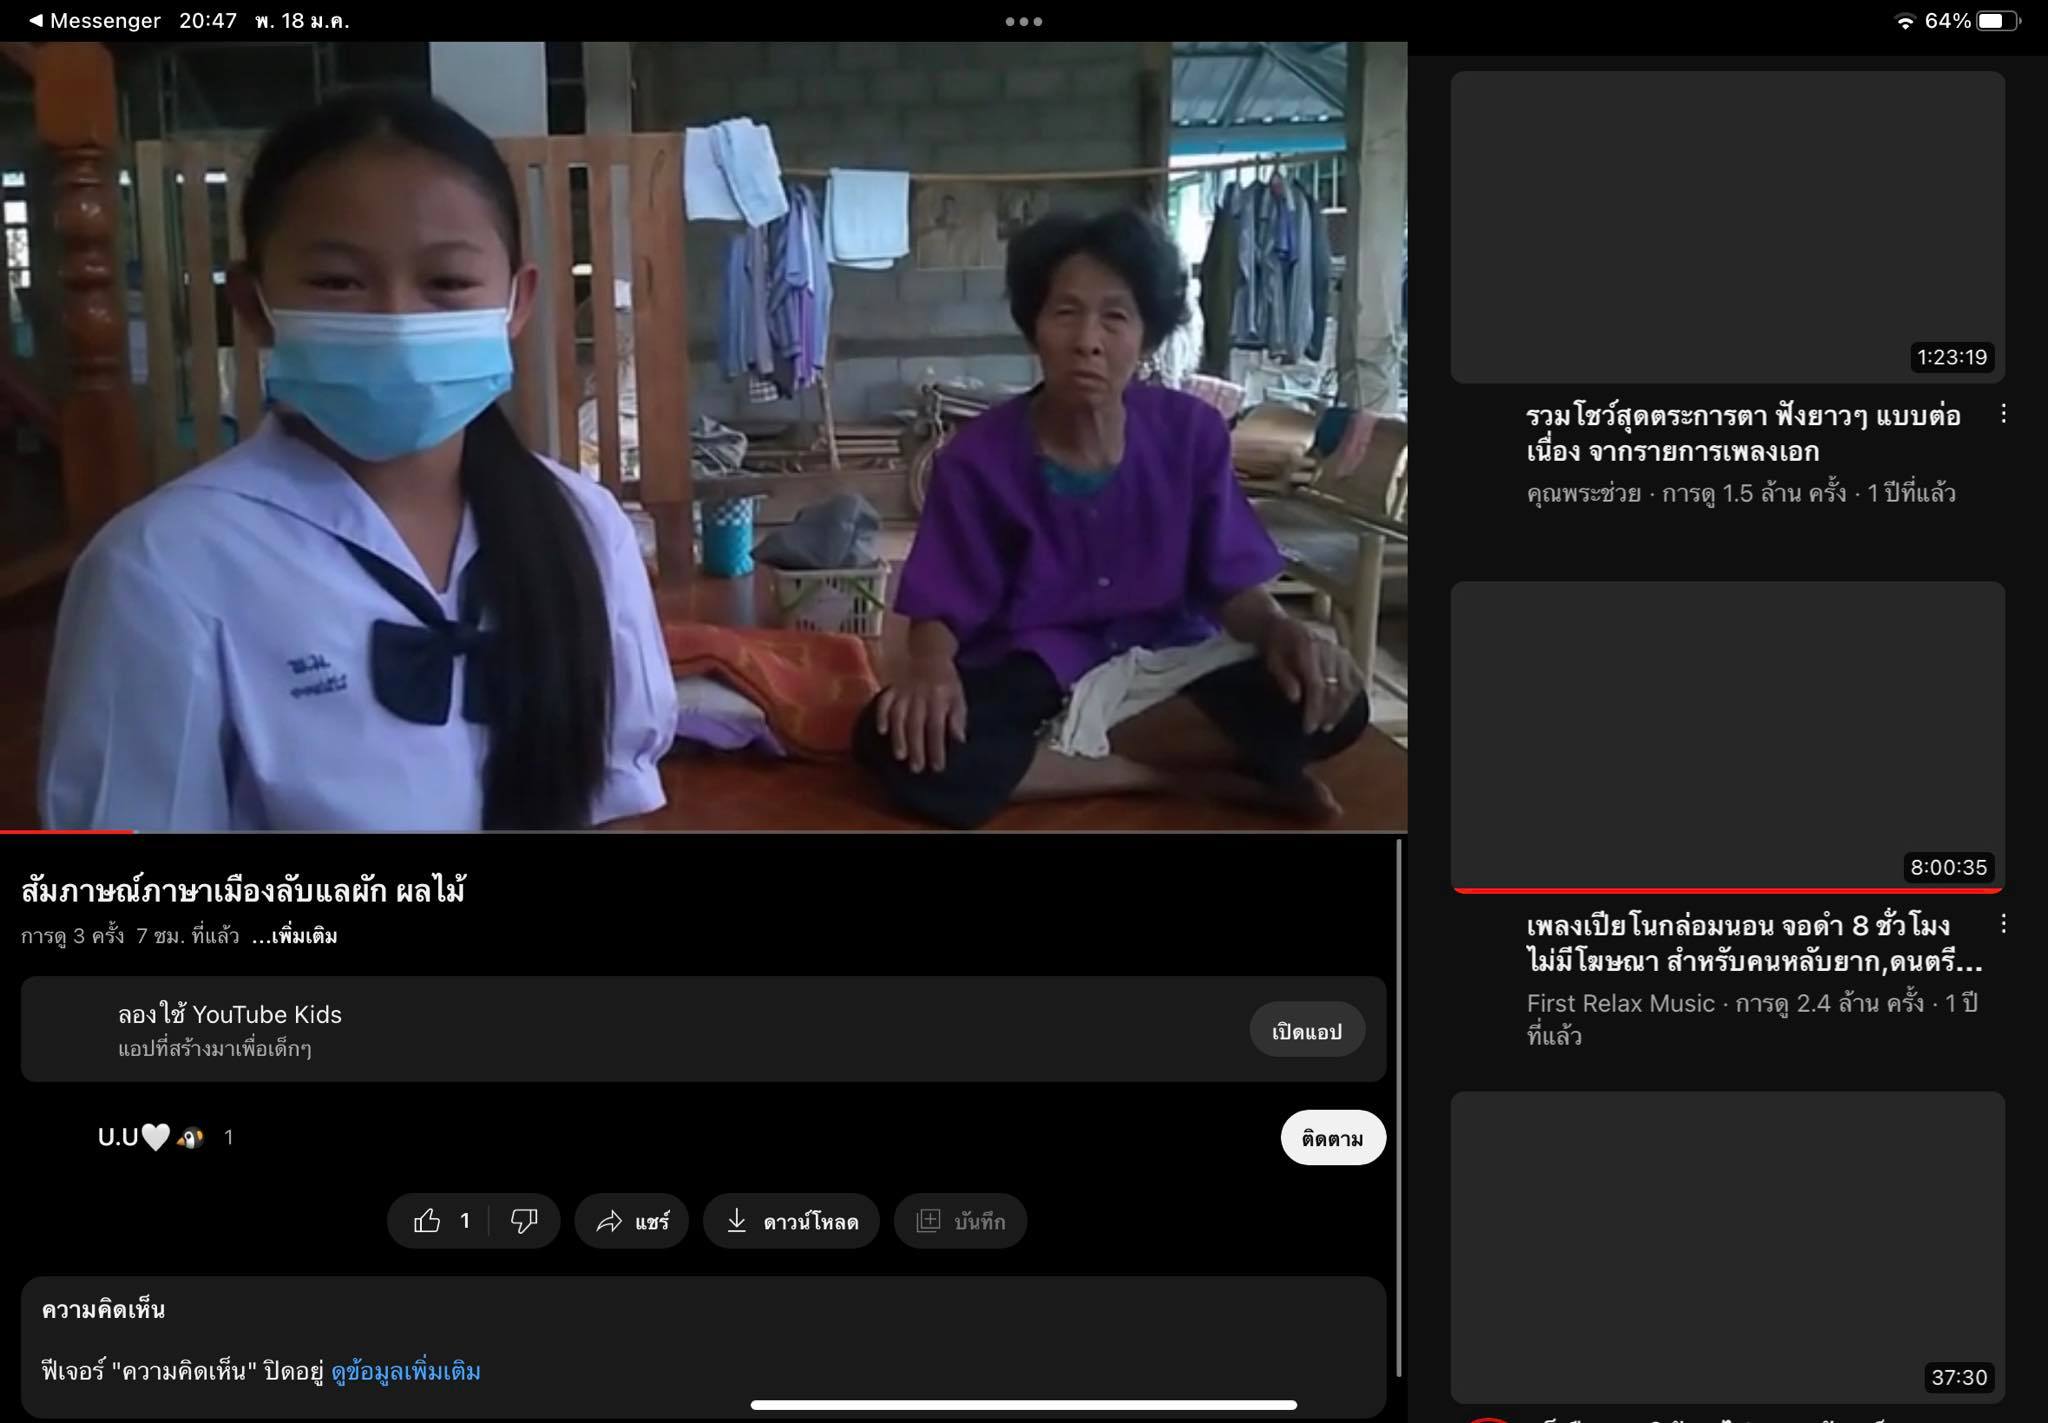Tap the three-dot multitasking indicator at top

[x=1023, y=21]
